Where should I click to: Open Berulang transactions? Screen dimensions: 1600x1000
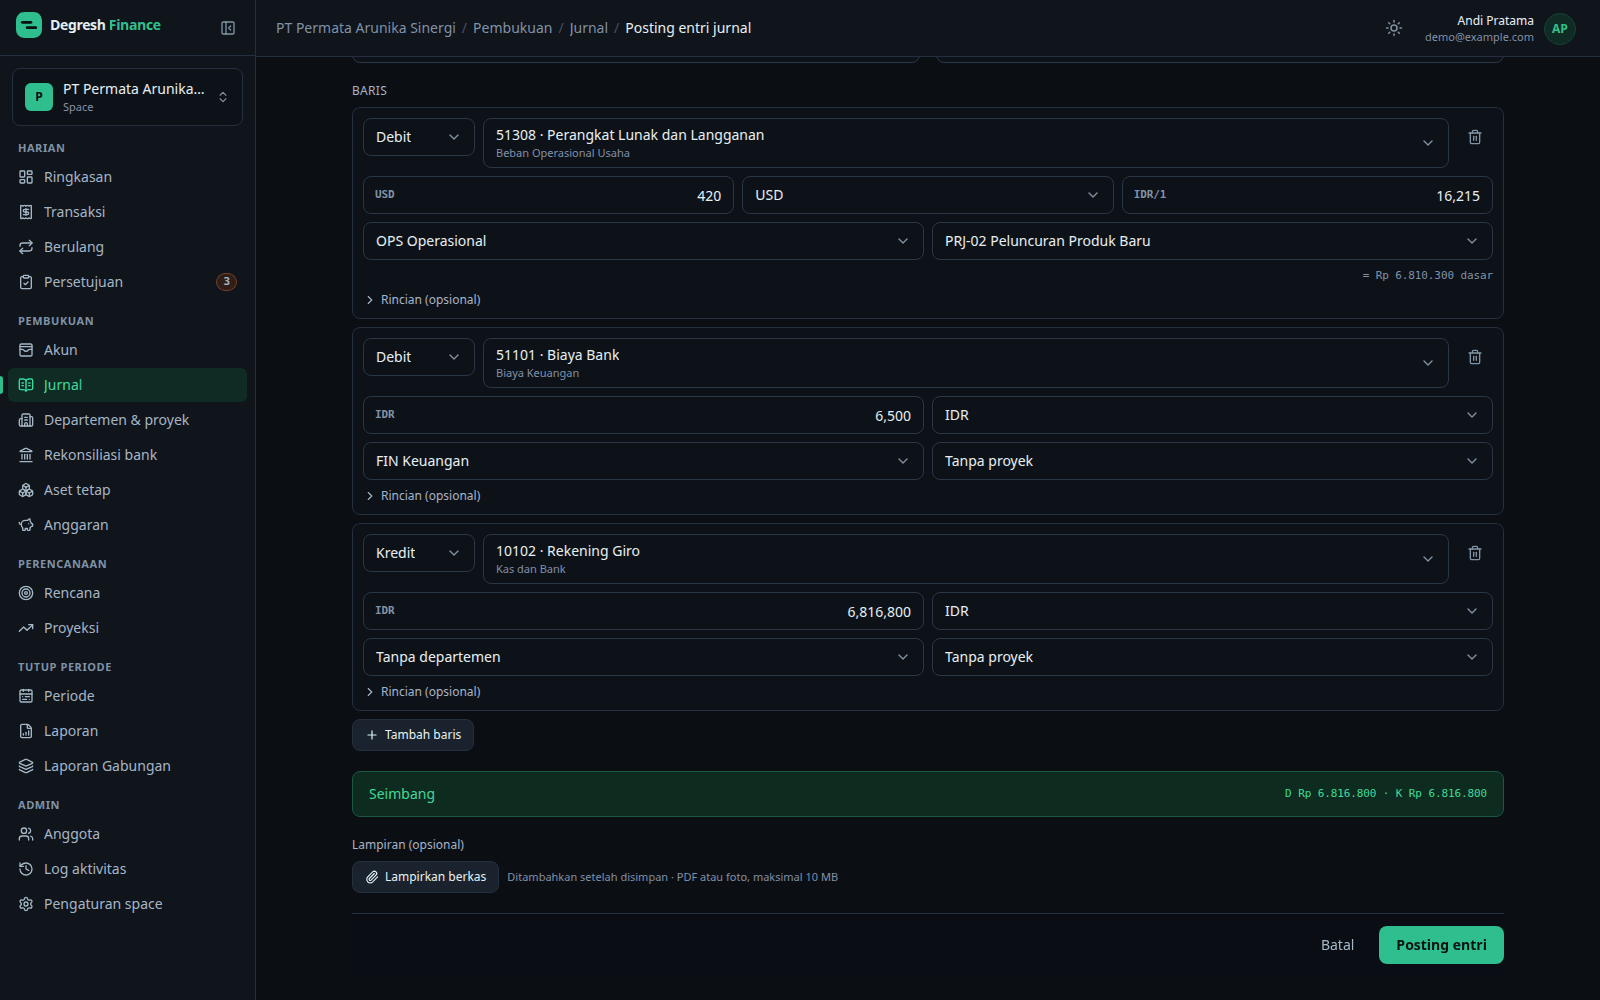(127, 247)
